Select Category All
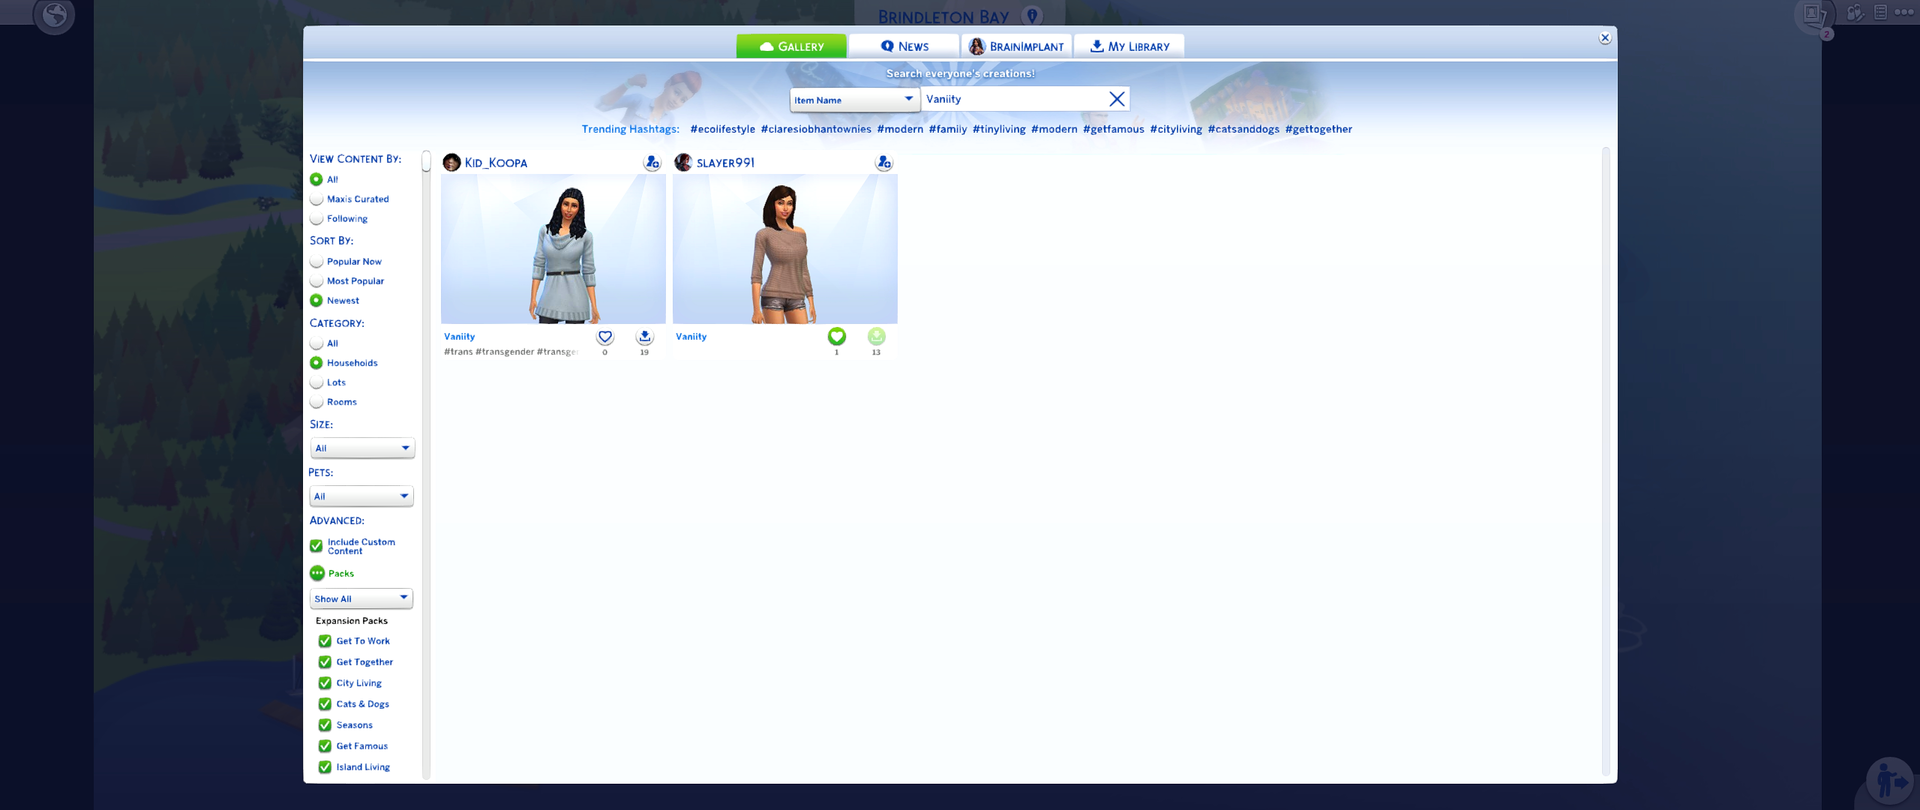 [x=316, y=343]
